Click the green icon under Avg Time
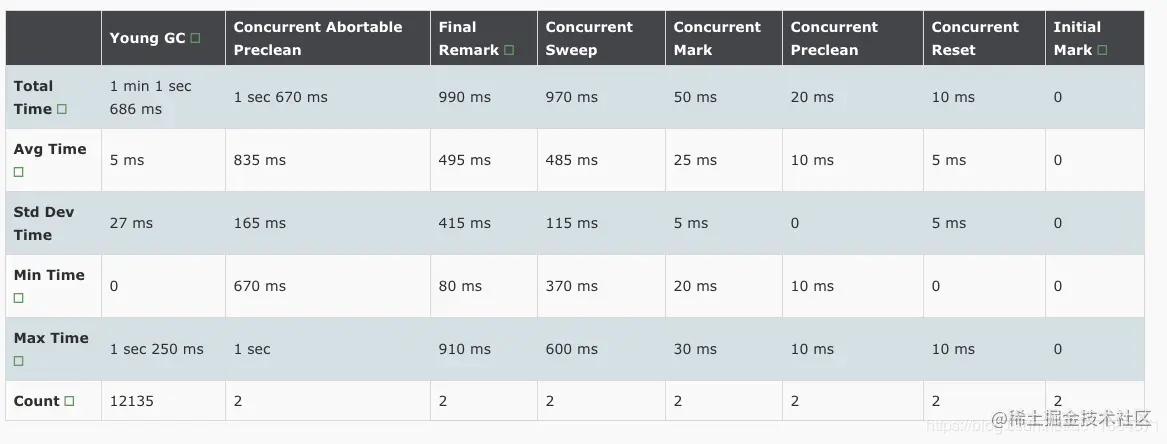This screenshot has height=444, width=1167. pyautogui.click(x=19, y=172)
